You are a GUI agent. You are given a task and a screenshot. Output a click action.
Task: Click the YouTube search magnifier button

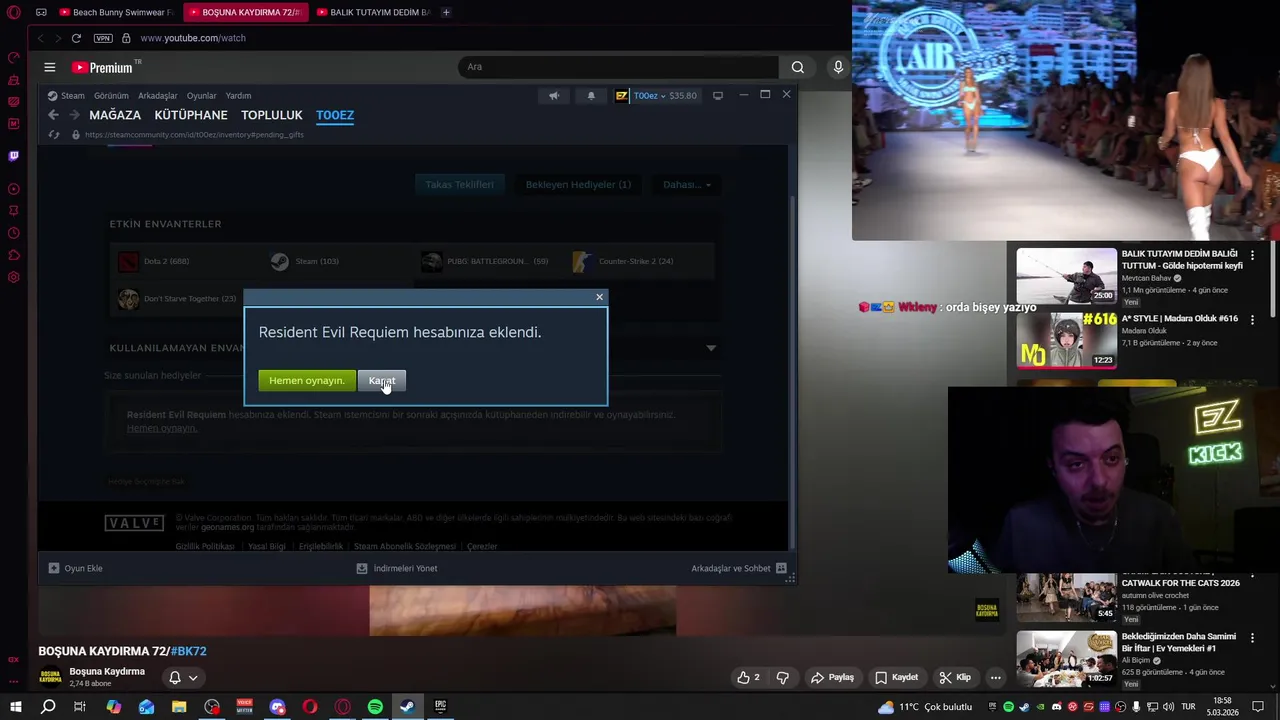797,67
